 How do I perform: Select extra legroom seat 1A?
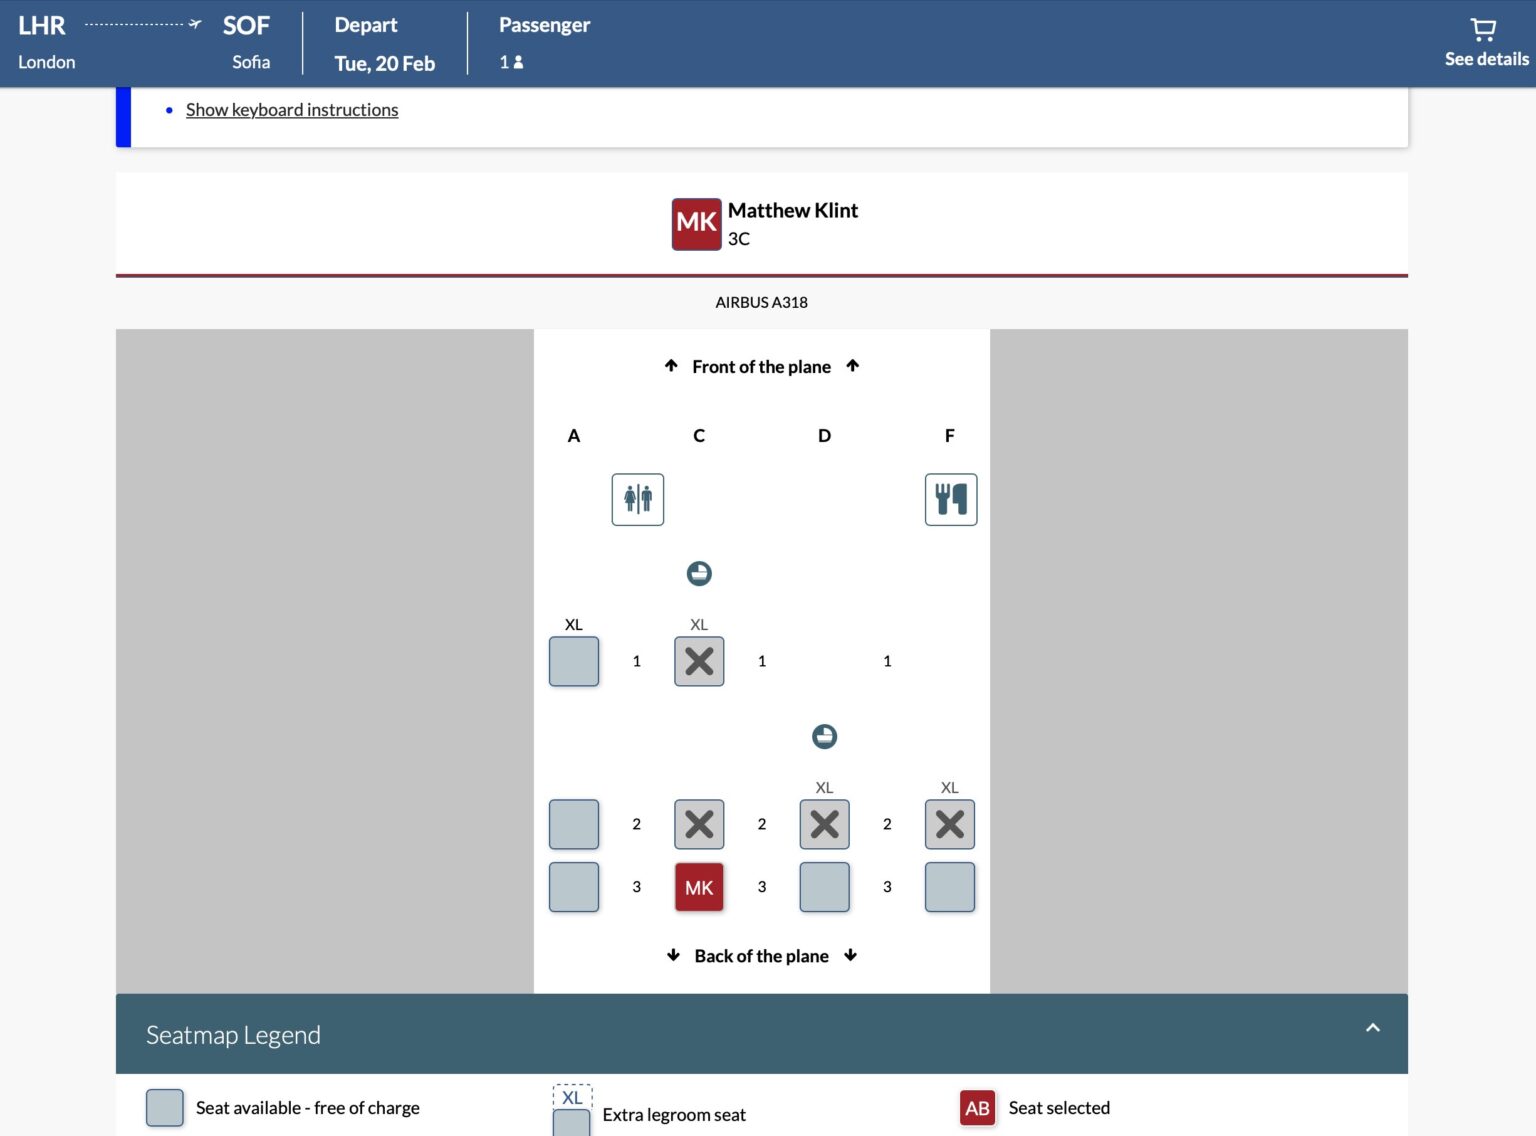point(574,661)
